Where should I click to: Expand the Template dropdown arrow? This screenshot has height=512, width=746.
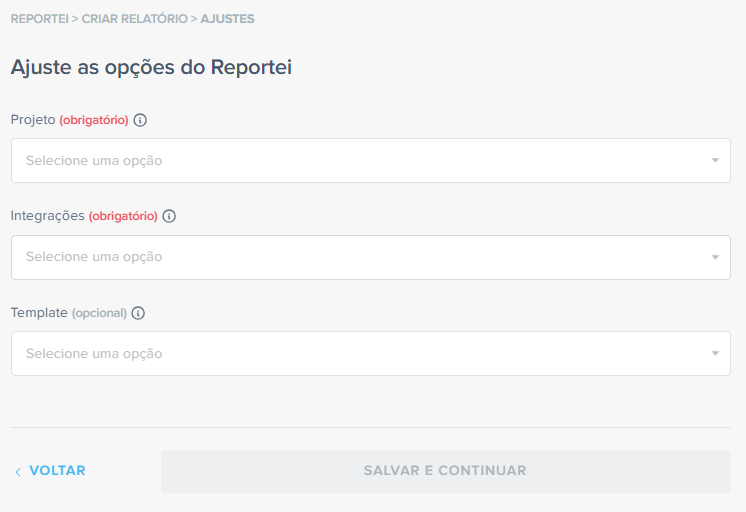715,354
